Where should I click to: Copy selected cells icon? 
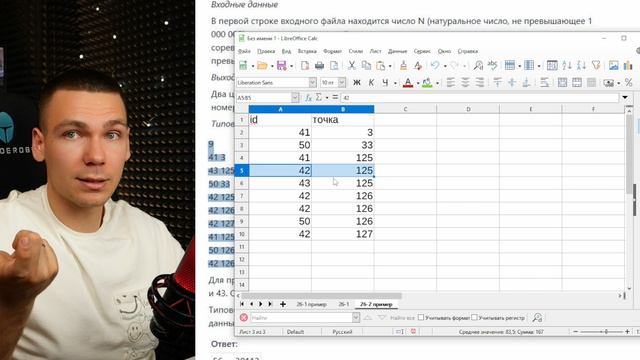pos(366,65)
